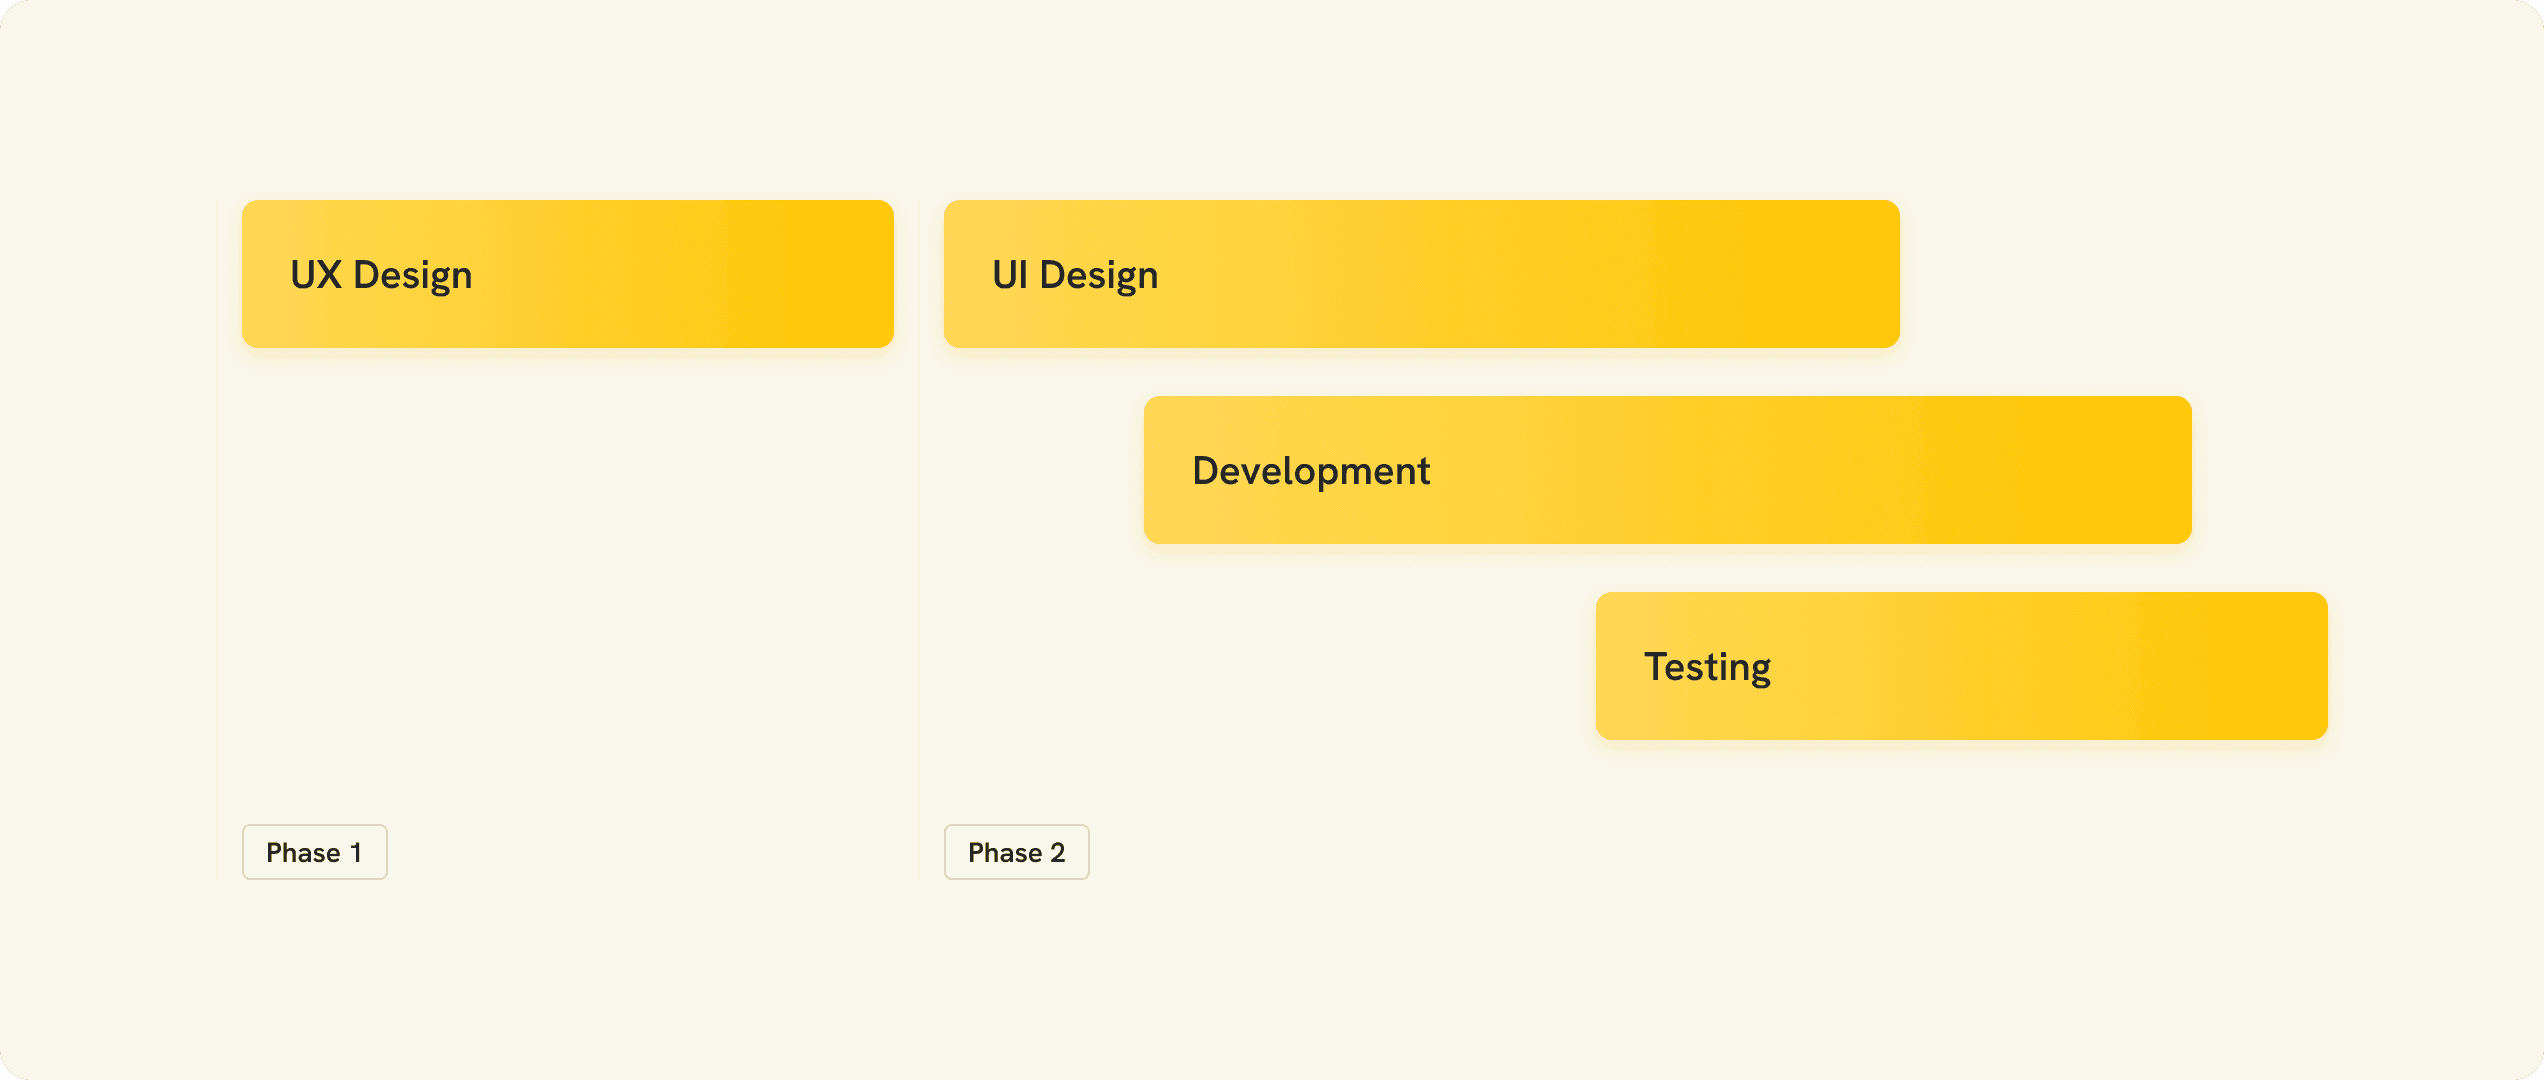Click the 'UX Design' text
The height and width of the screenshot is (1080, 2544).
pos(381,275)
